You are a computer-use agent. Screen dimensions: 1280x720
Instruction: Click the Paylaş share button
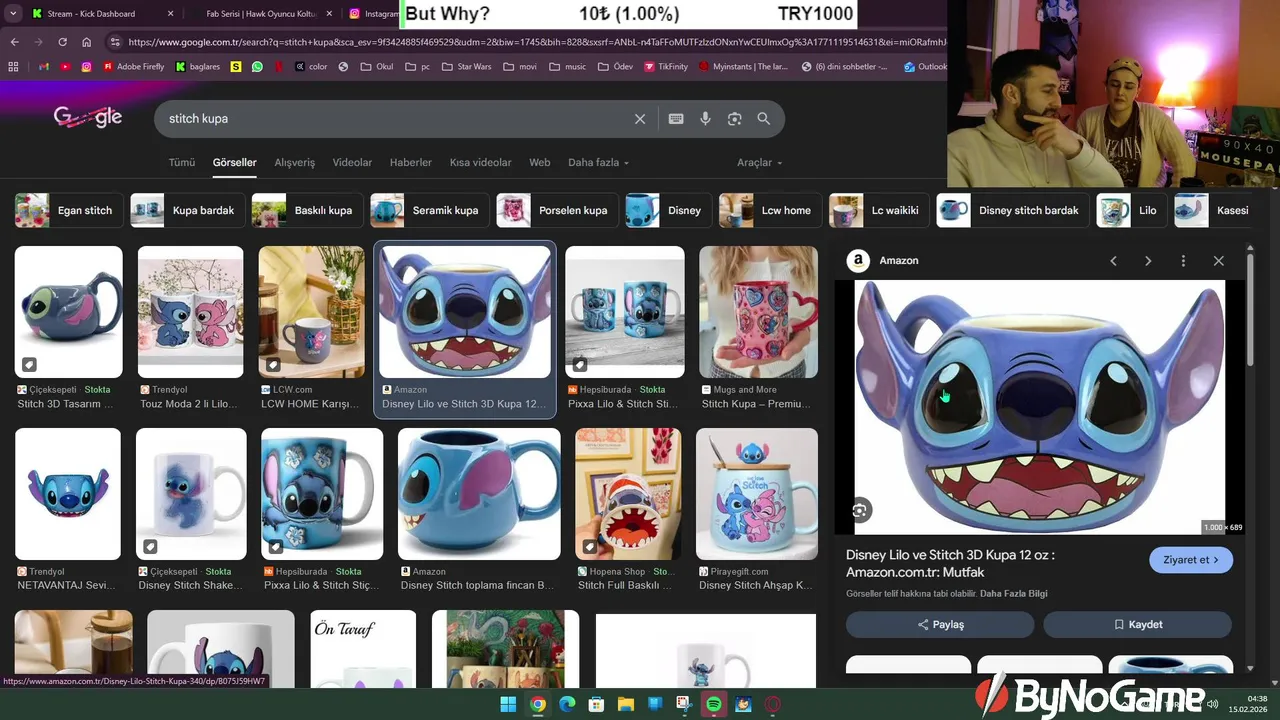point(940,625)
